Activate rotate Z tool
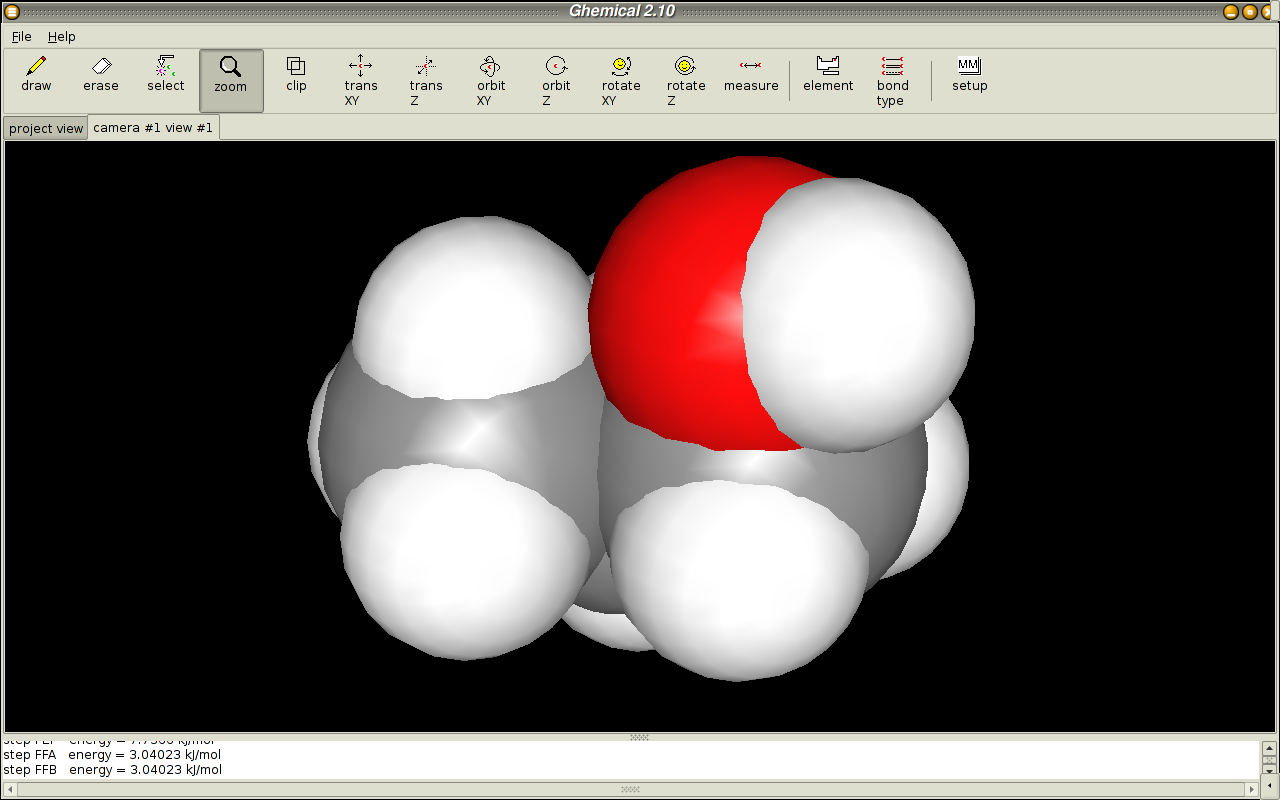Viewport: 1280px width, 800px height. coord(686,80)
